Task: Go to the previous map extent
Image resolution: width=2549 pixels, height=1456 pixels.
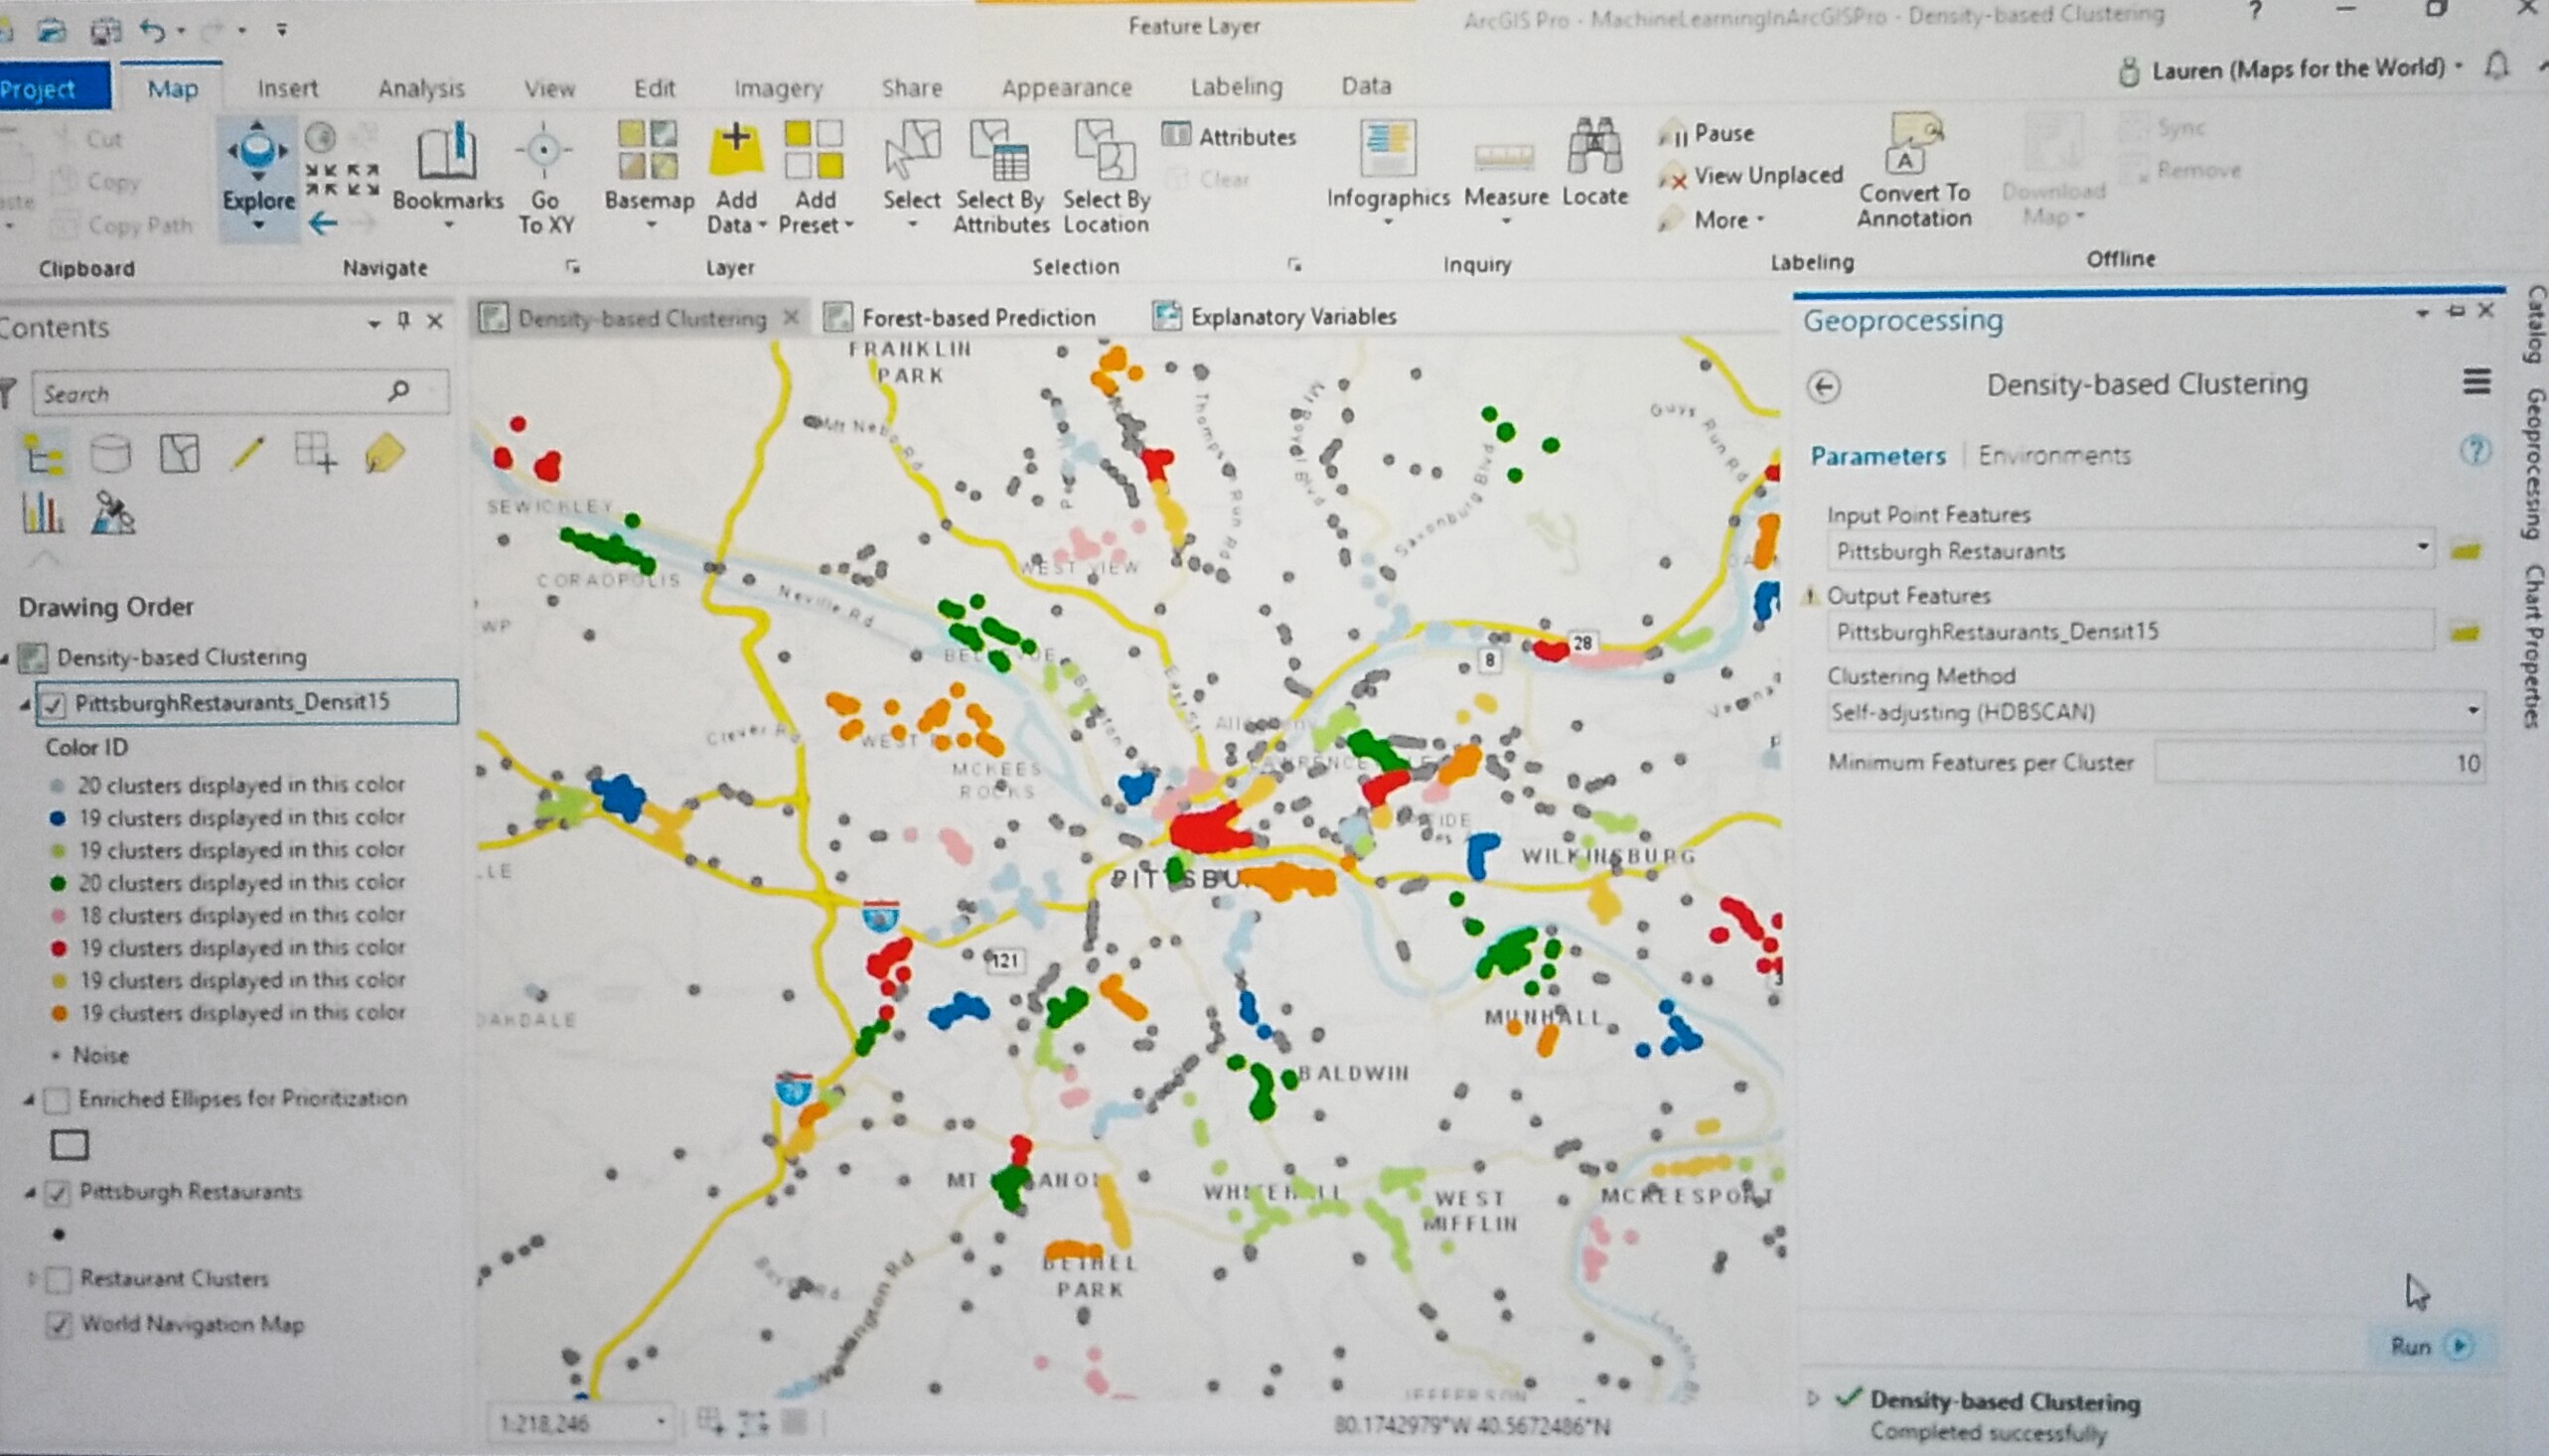Action: tap(322, 223)
